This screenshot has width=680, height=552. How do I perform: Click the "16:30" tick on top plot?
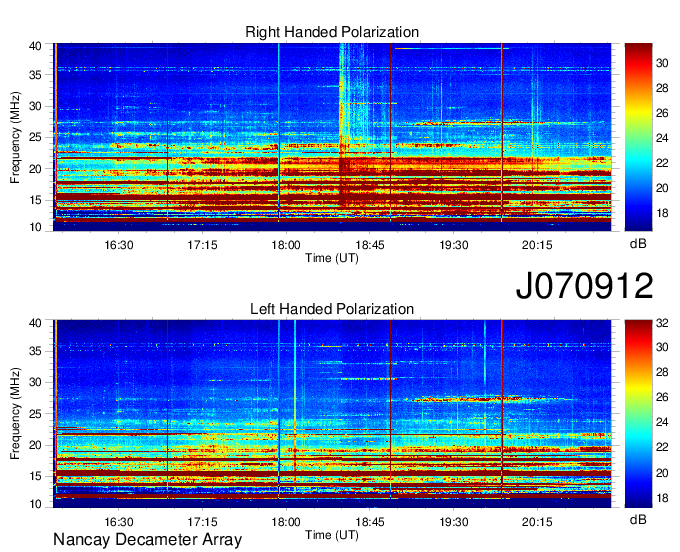(x=118, y=245)
